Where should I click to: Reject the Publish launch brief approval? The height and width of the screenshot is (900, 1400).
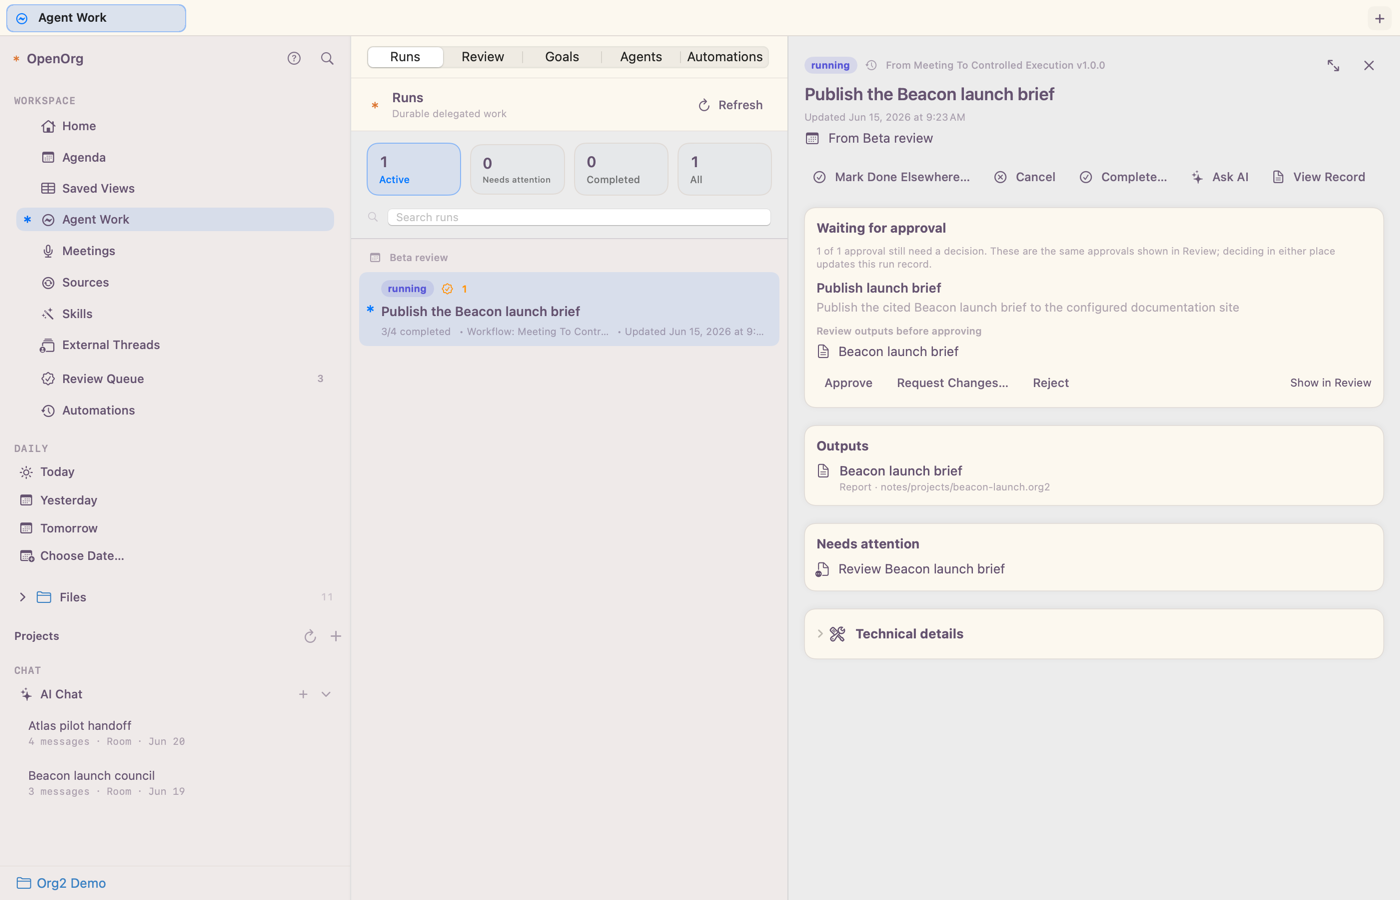(x=1051, y=383)
